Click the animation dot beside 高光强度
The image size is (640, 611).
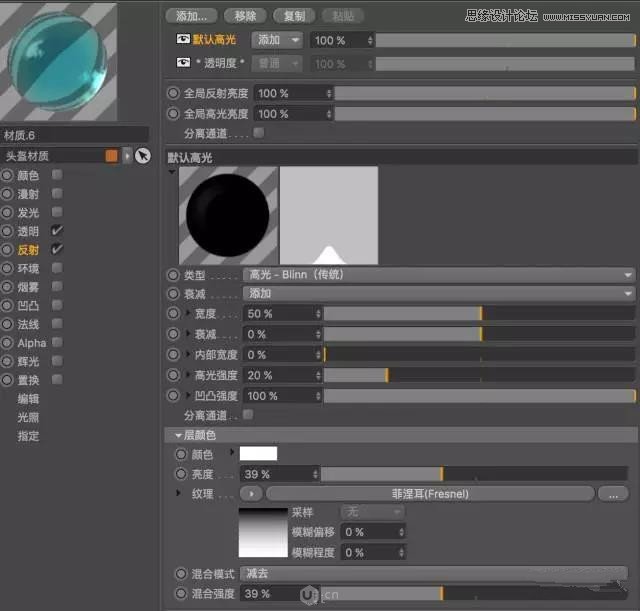173,375
